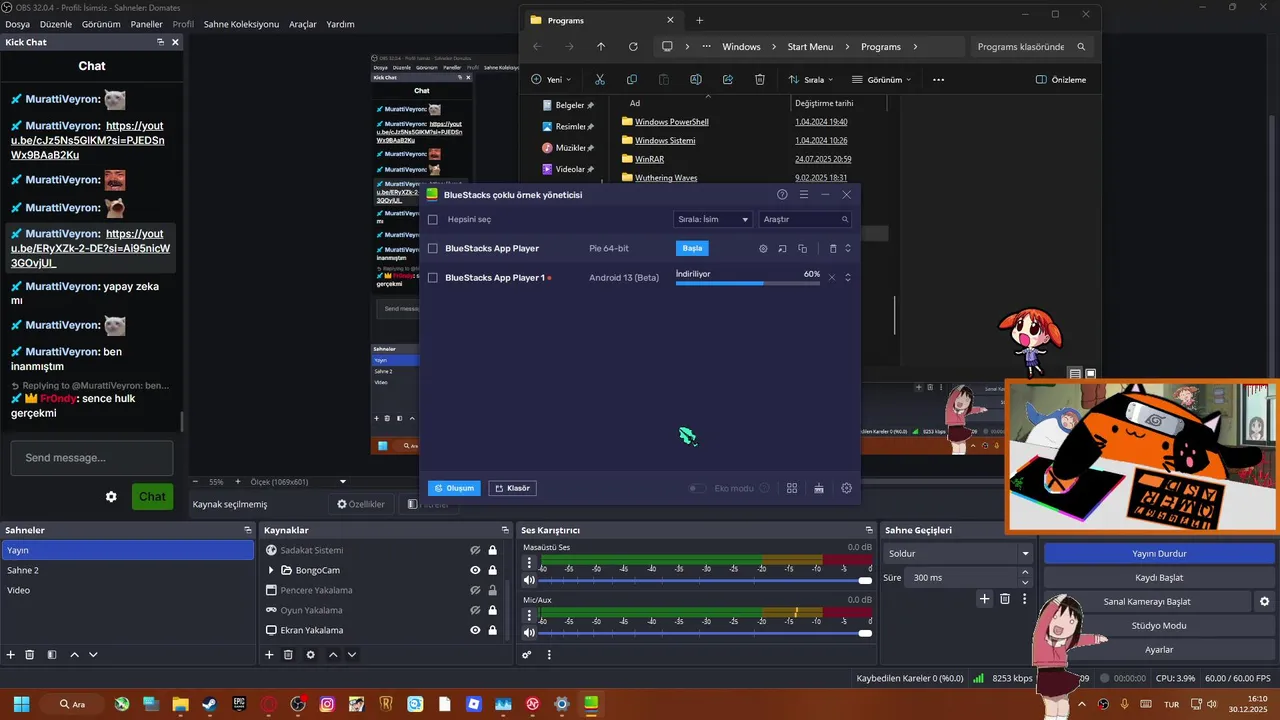
Task: Remove selected source trash icon
Action: pyautogui.click(x=288, y=654)
